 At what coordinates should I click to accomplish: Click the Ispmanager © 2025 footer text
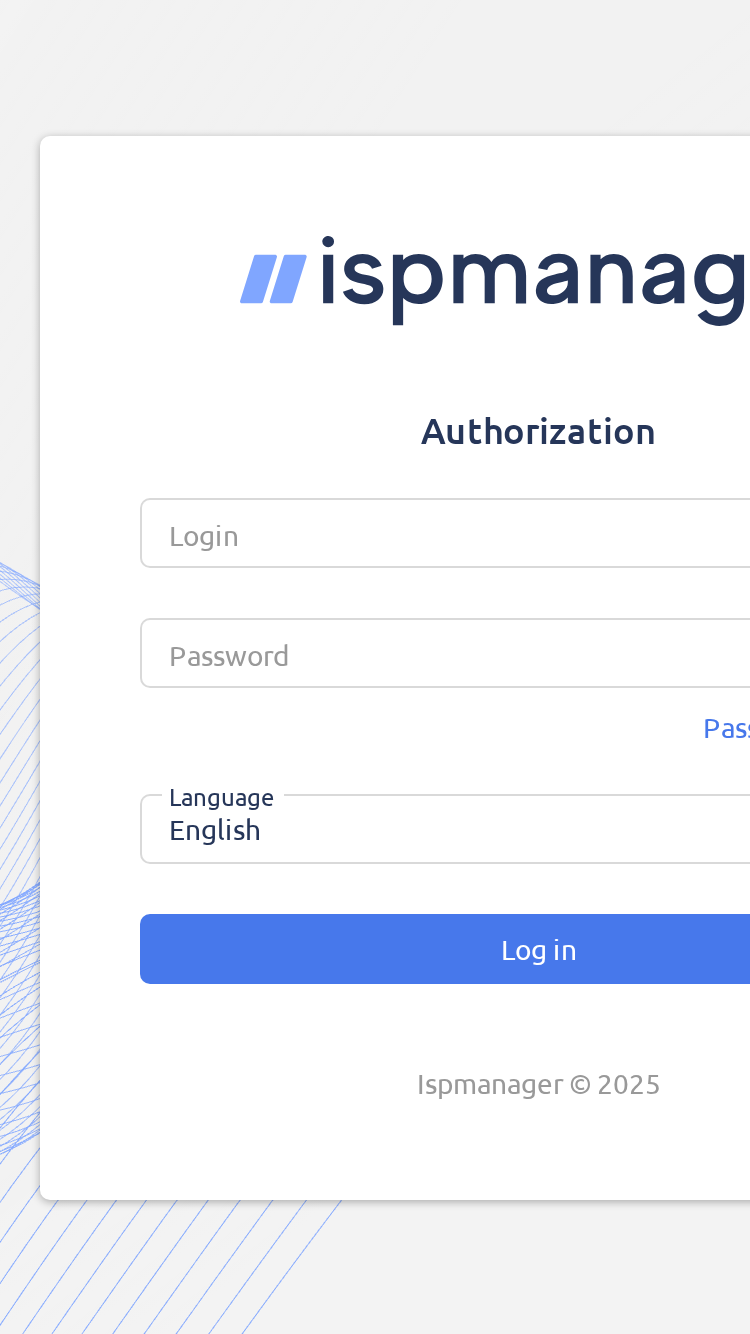point(538,1085)
